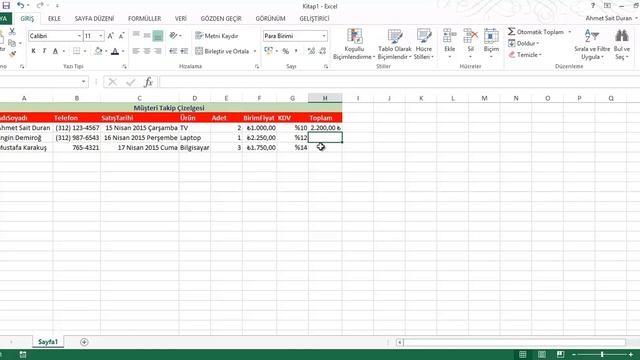This screenshot has height=360, width=640.
Task: Click the accounting number format icon
Action: (x=268, y=51)
